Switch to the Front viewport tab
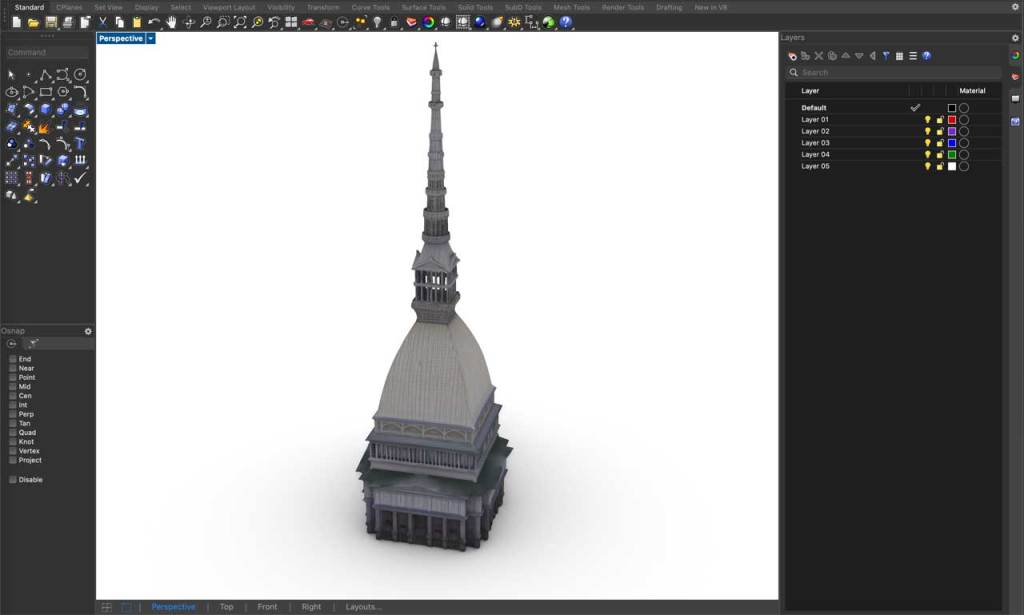Image resolution: width=1024 pixels, height=615 pixels. click(x=267, y=606)
